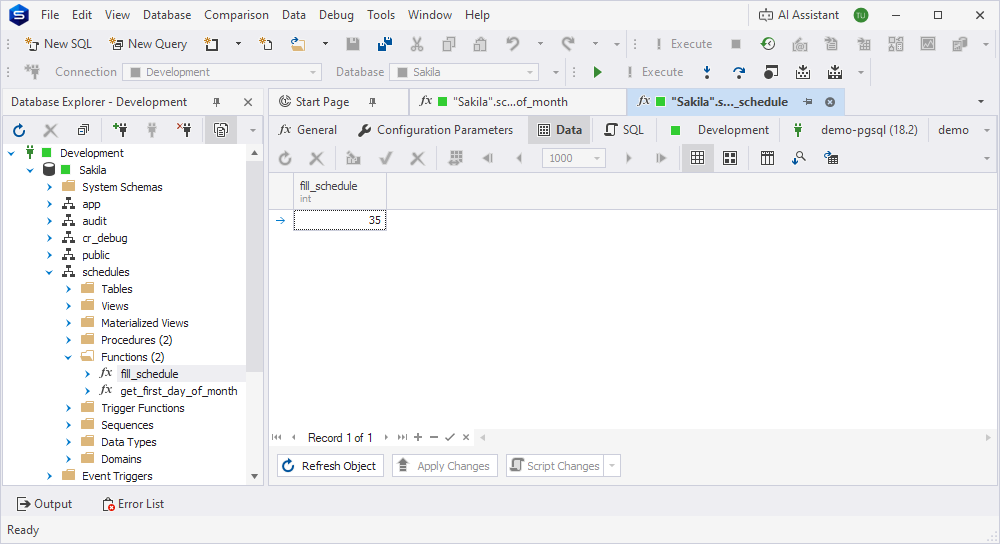Collapse the schedules schema node
The width and height of the screenshot is (1000, 544).
click(50, 272)
